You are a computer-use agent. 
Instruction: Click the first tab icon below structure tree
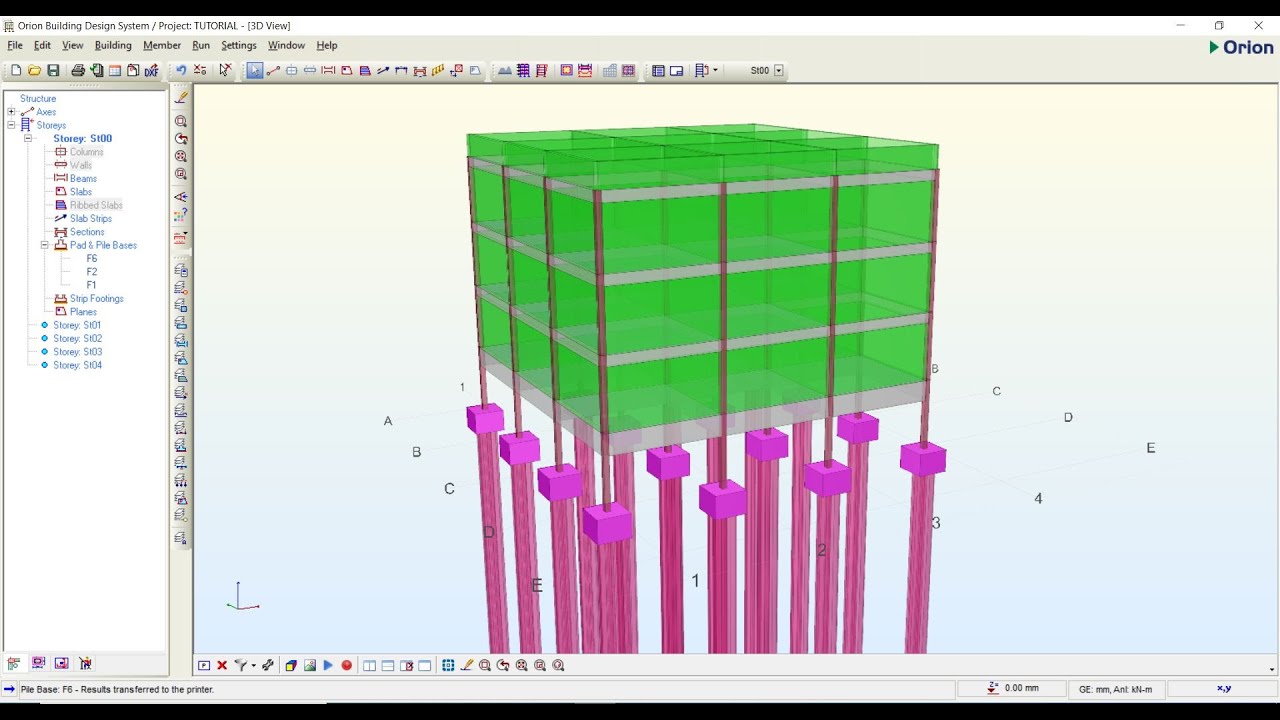(14, 663)
